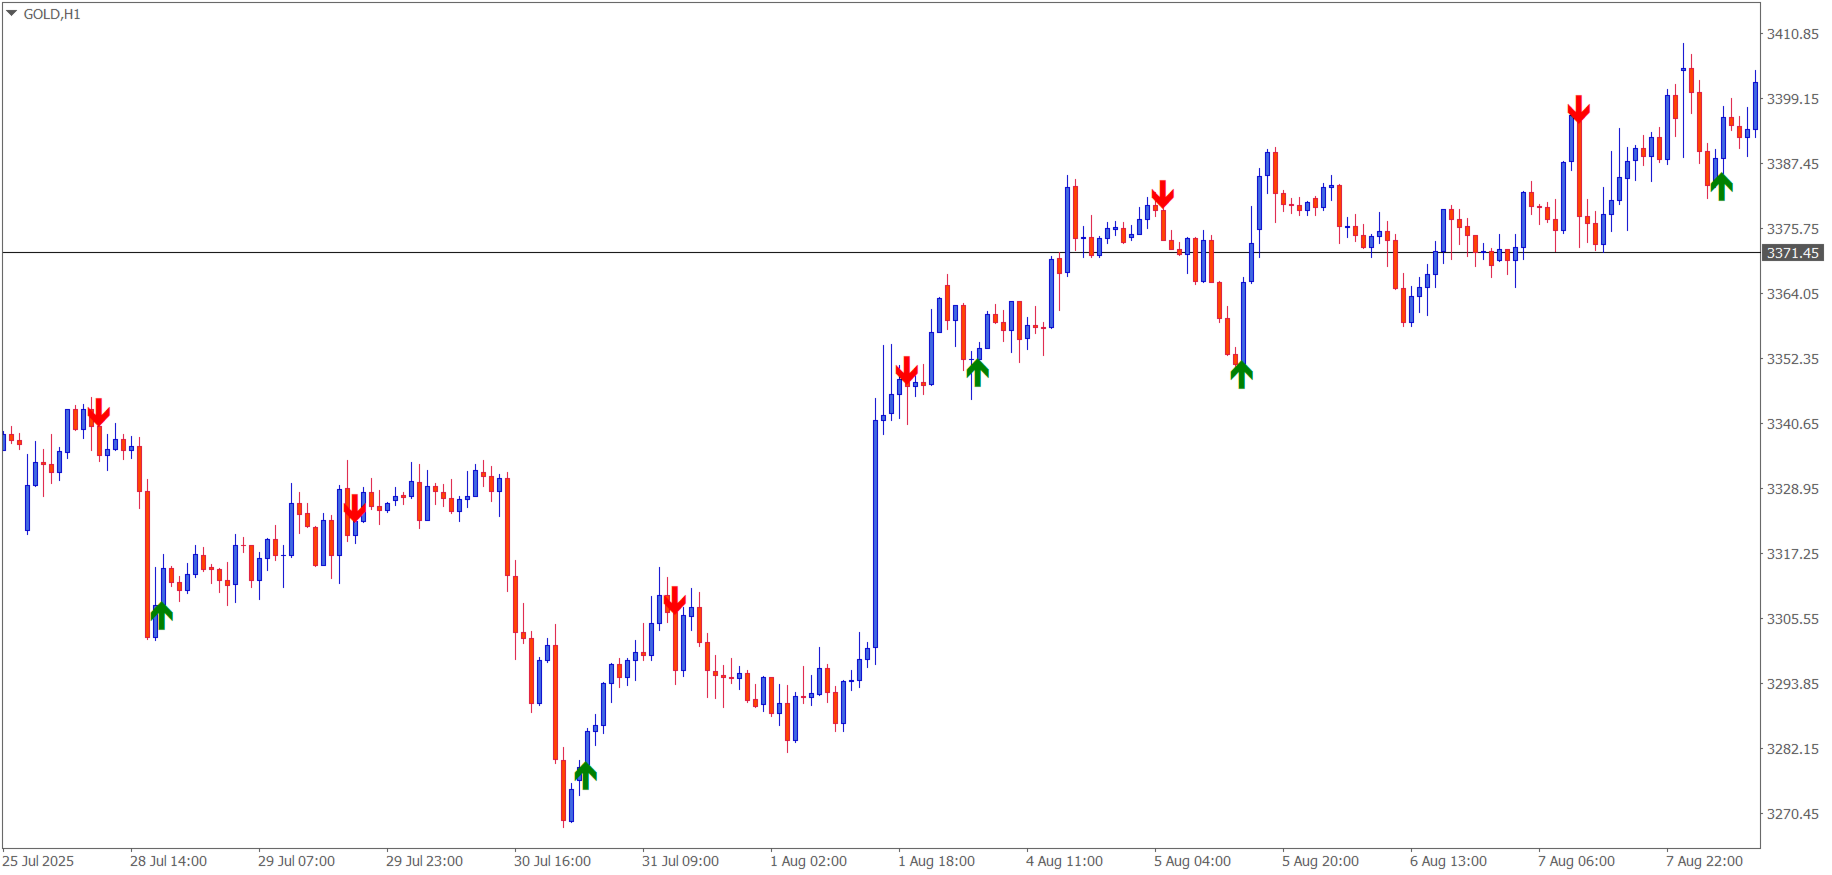The width and height of the screenshot is (1832, 875).
Task: Select green buy arrow near 7 Aug 22:00
Action: pos(1721,187)
